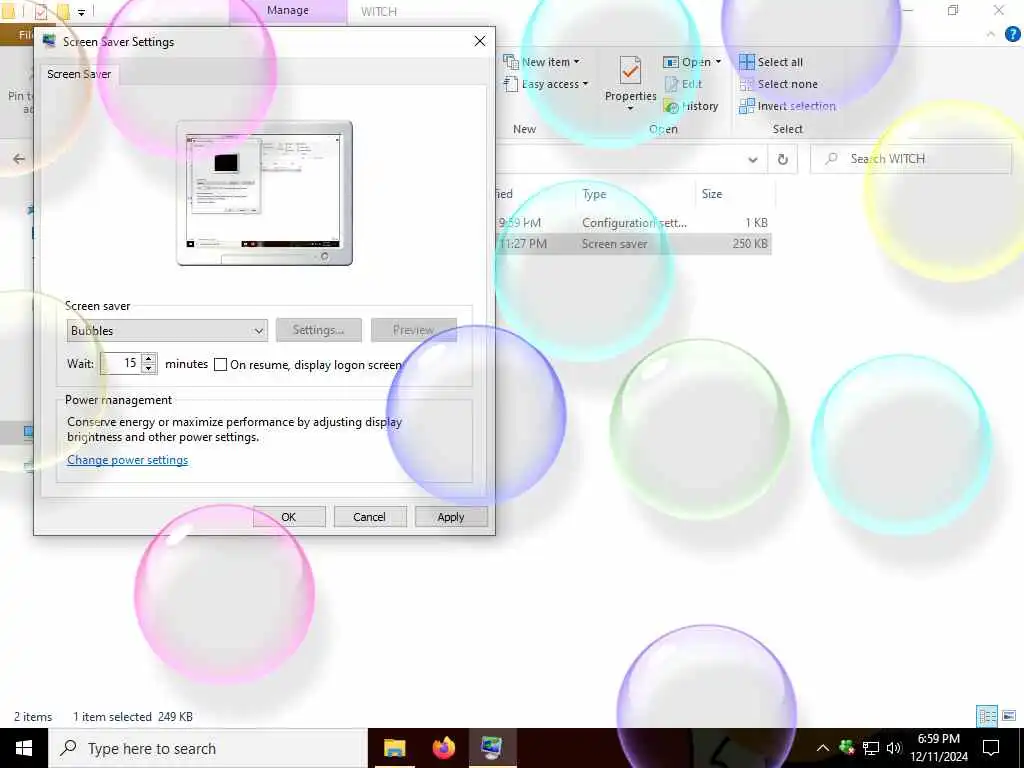Click the screen saver Settings button
Screen dimensions: 1024x768
click(318, 330)
